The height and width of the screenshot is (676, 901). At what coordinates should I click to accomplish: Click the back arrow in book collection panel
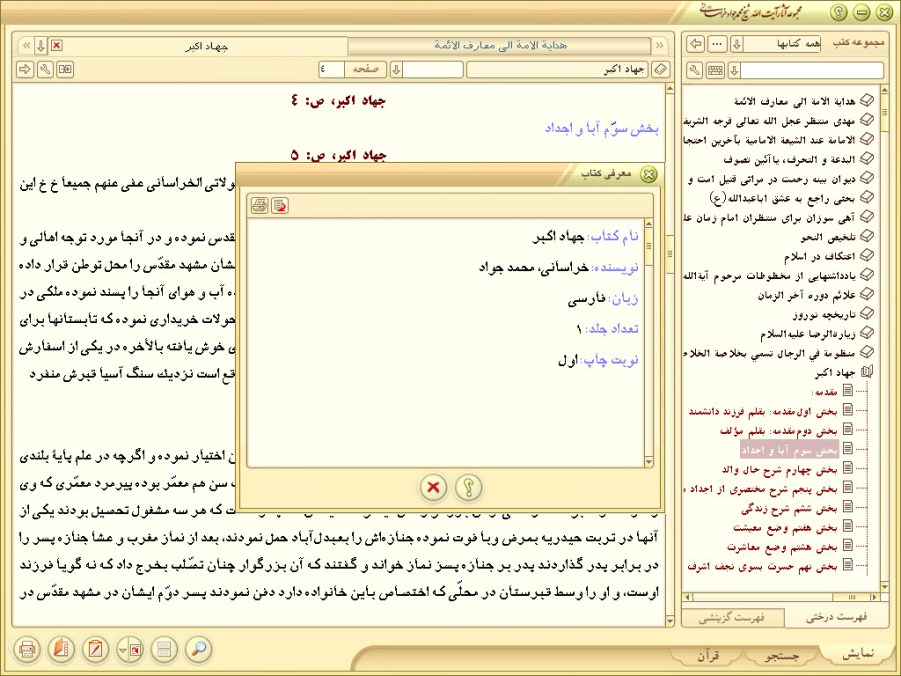(x=696, y=44)
